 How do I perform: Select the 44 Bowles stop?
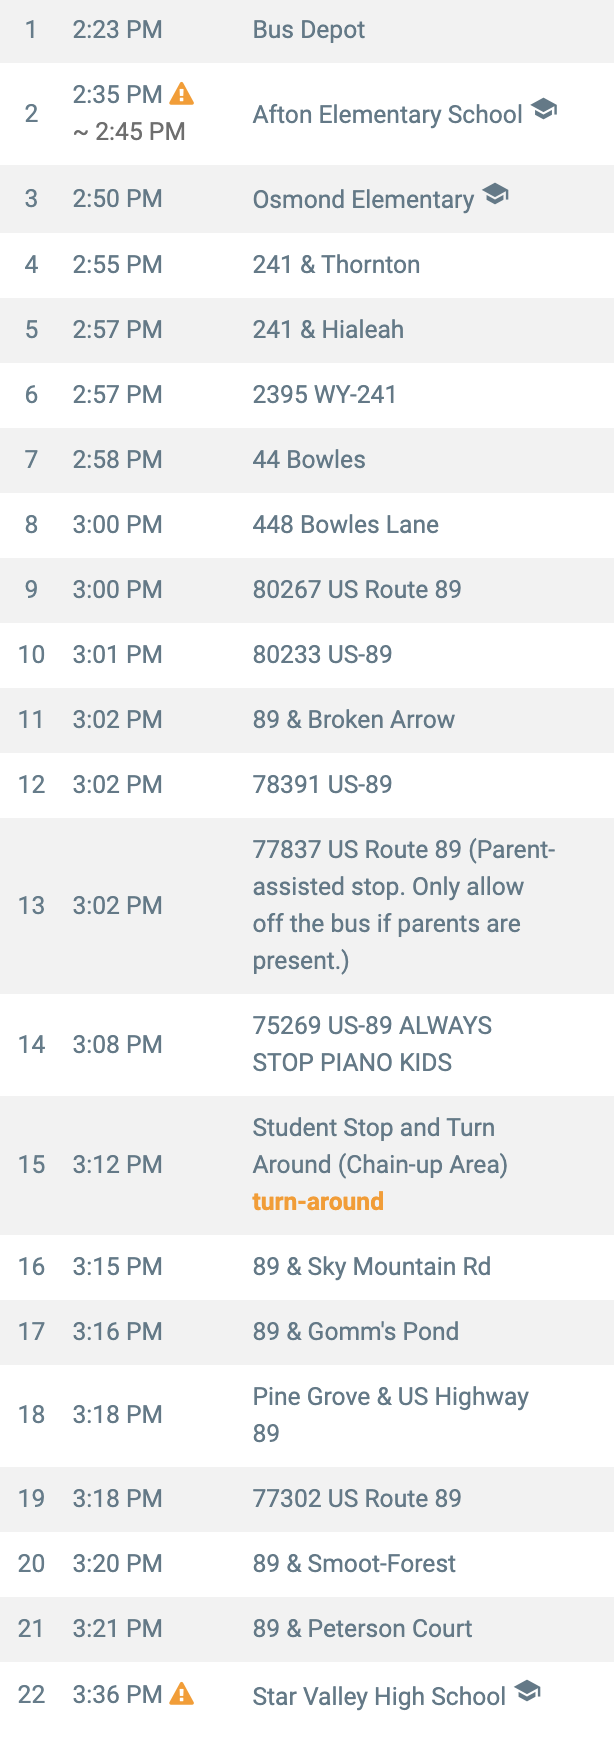coord(309,460)
